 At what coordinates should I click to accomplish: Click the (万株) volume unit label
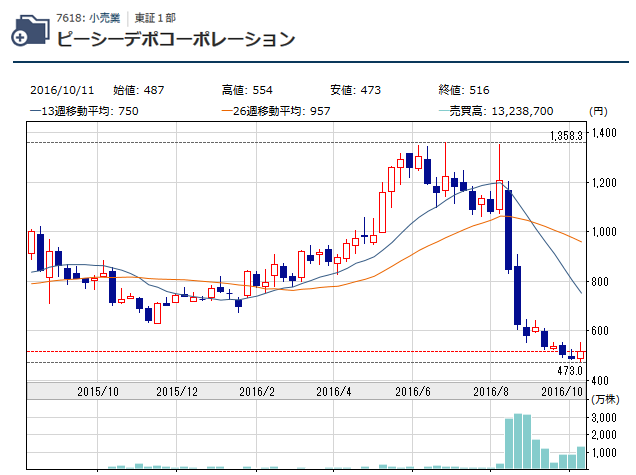603,400
